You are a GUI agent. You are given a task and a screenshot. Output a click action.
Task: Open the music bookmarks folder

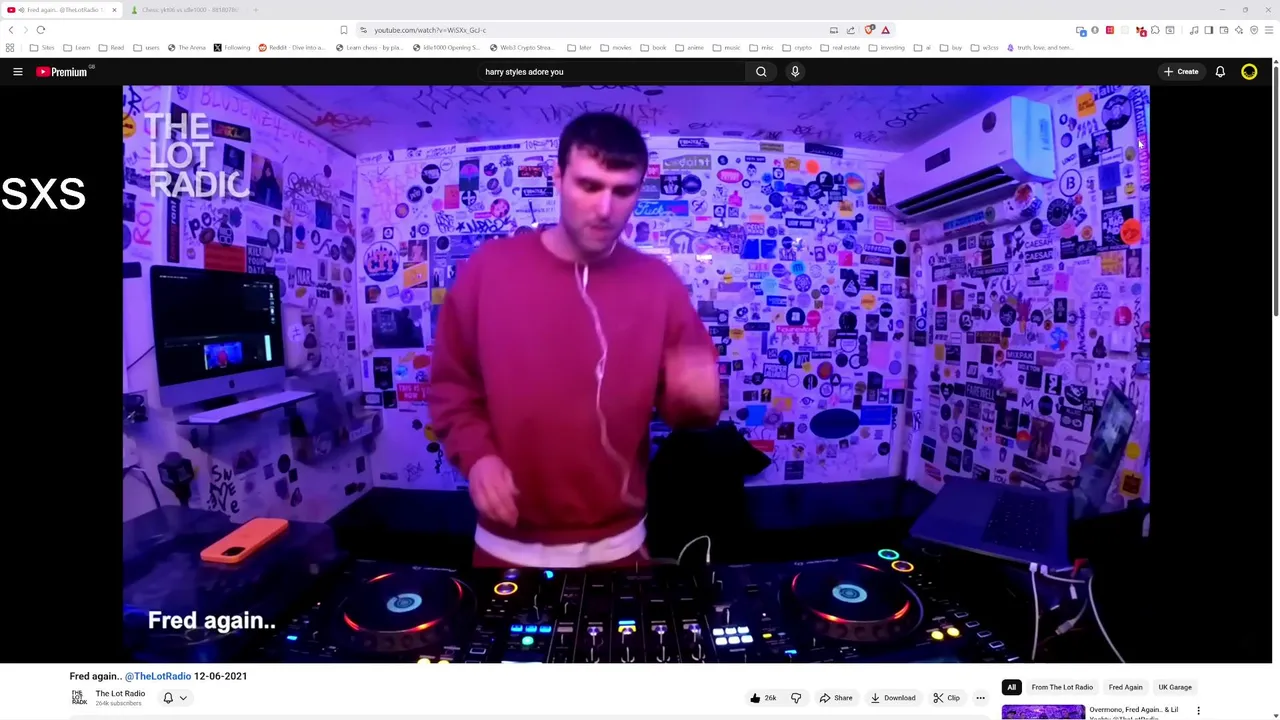click(727, 48)
